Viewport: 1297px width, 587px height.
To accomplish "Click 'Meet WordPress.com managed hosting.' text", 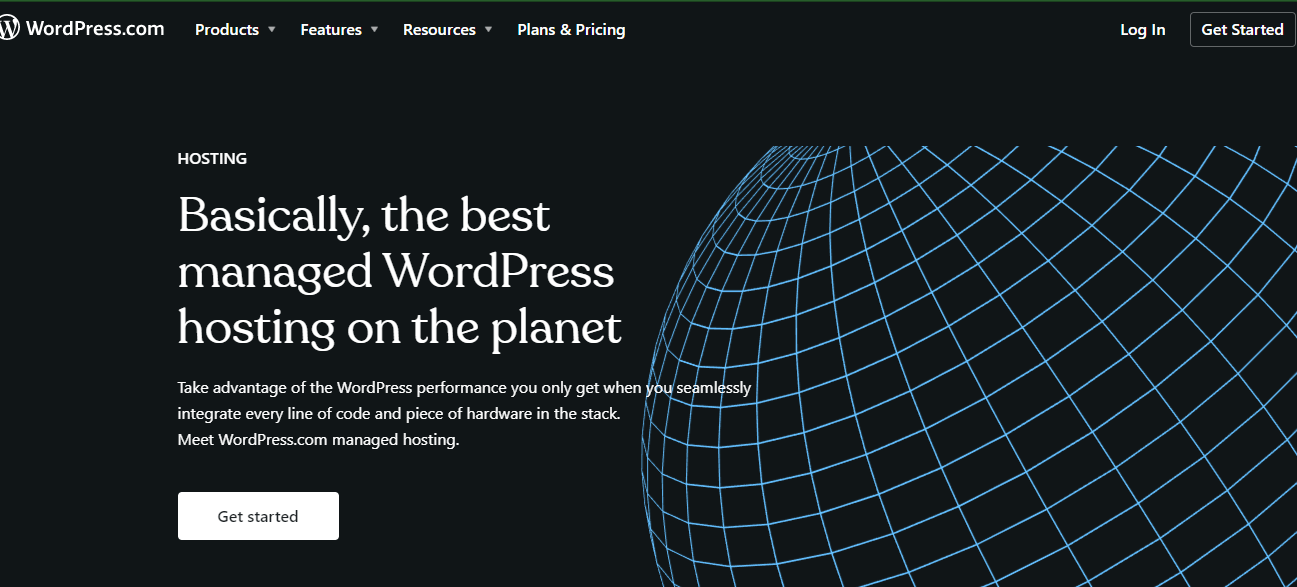I will click(x=318, y=440).
